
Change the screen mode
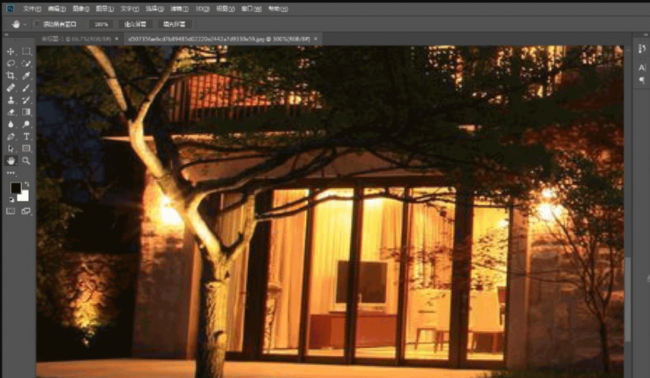[26, 211]
